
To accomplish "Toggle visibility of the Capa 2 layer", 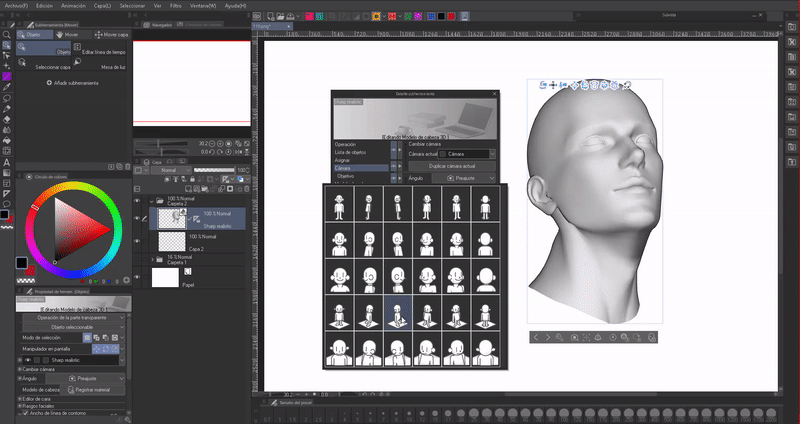I will tap(138, 242).
